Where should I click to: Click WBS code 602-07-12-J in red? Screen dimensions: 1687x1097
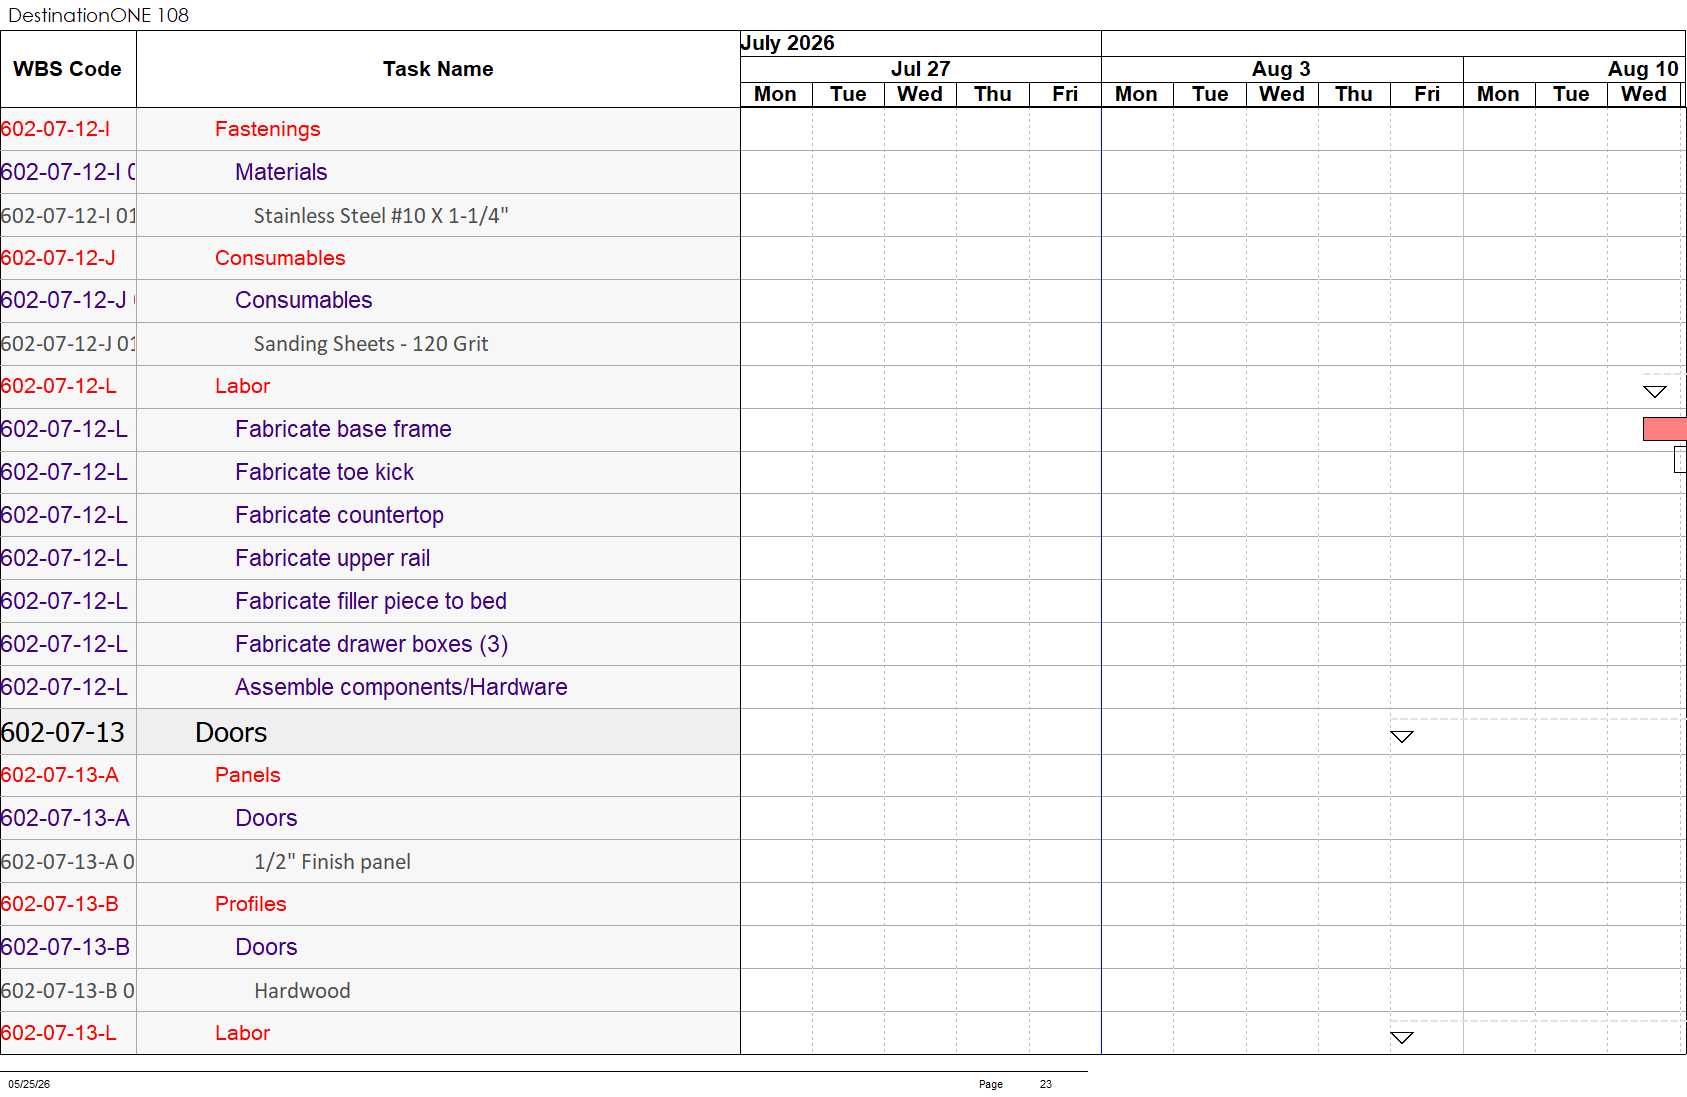point(58,258)
